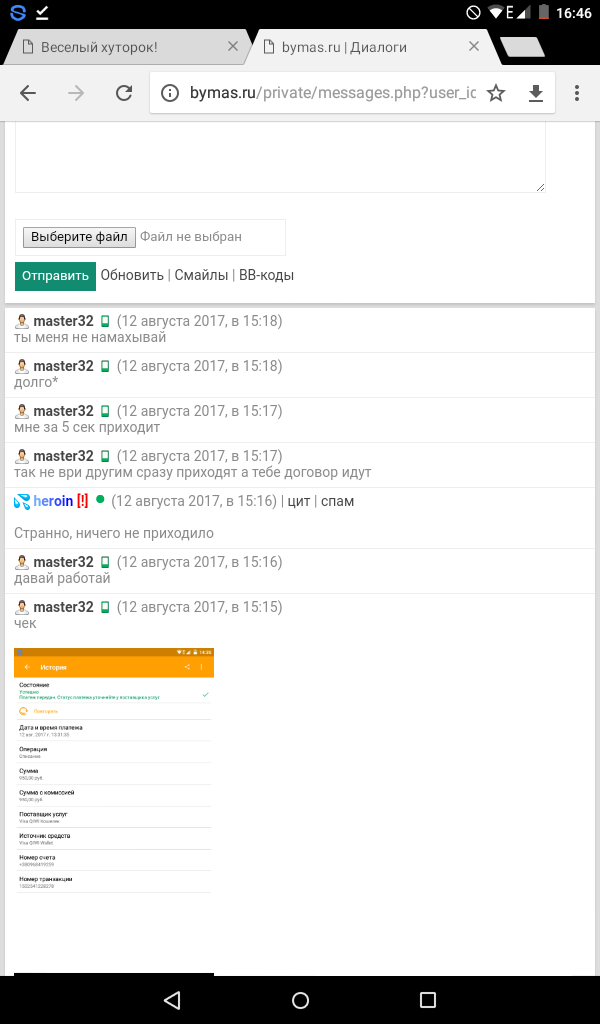Open Chrome three-dot overflow menu
The width and height of the screenshot is (600, 1024).
[577, 93]
